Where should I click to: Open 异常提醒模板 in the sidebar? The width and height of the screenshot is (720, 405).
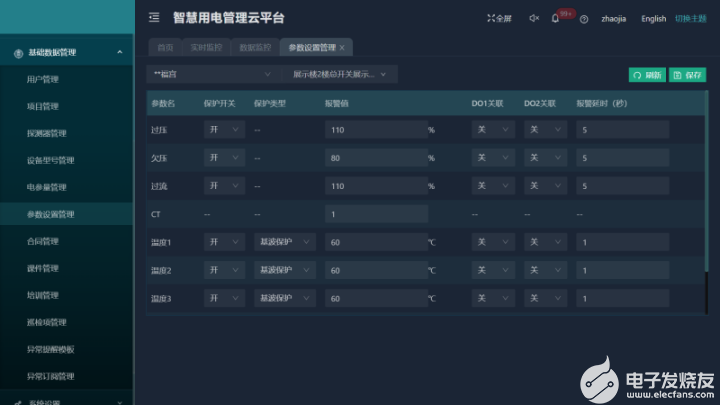(51, 349)
